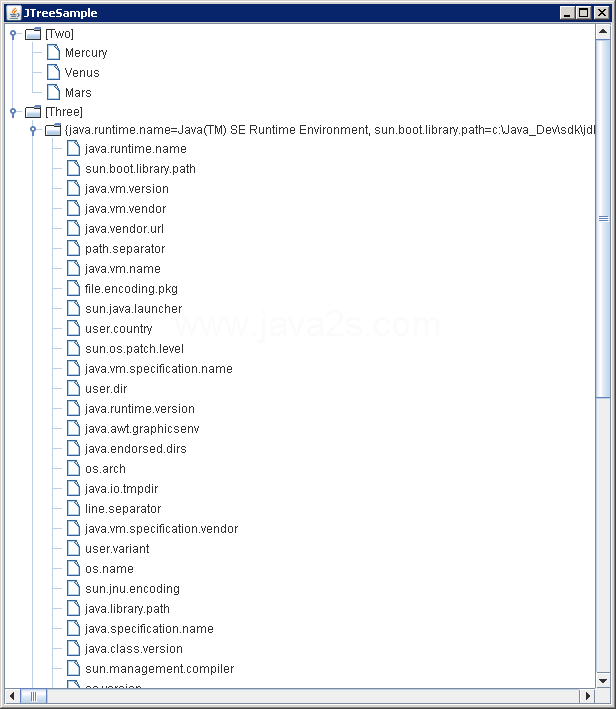Screen dimensions: 616x709
Task: Click the folder icon of [Two]
Action: click(33, 34)
